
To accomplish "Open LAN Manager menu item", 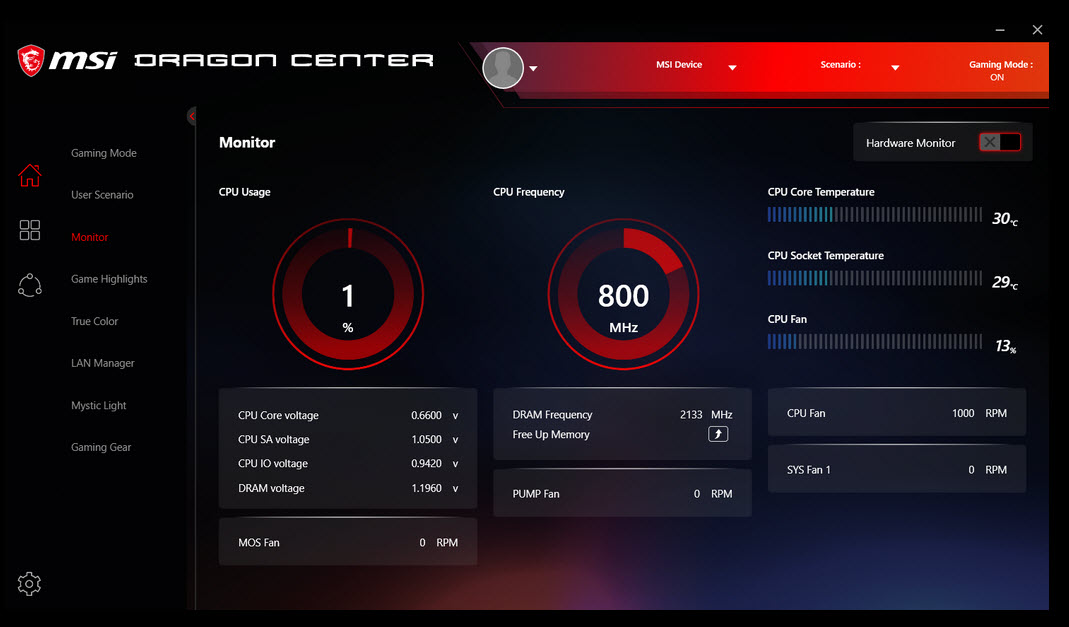I will click(102, 363).
